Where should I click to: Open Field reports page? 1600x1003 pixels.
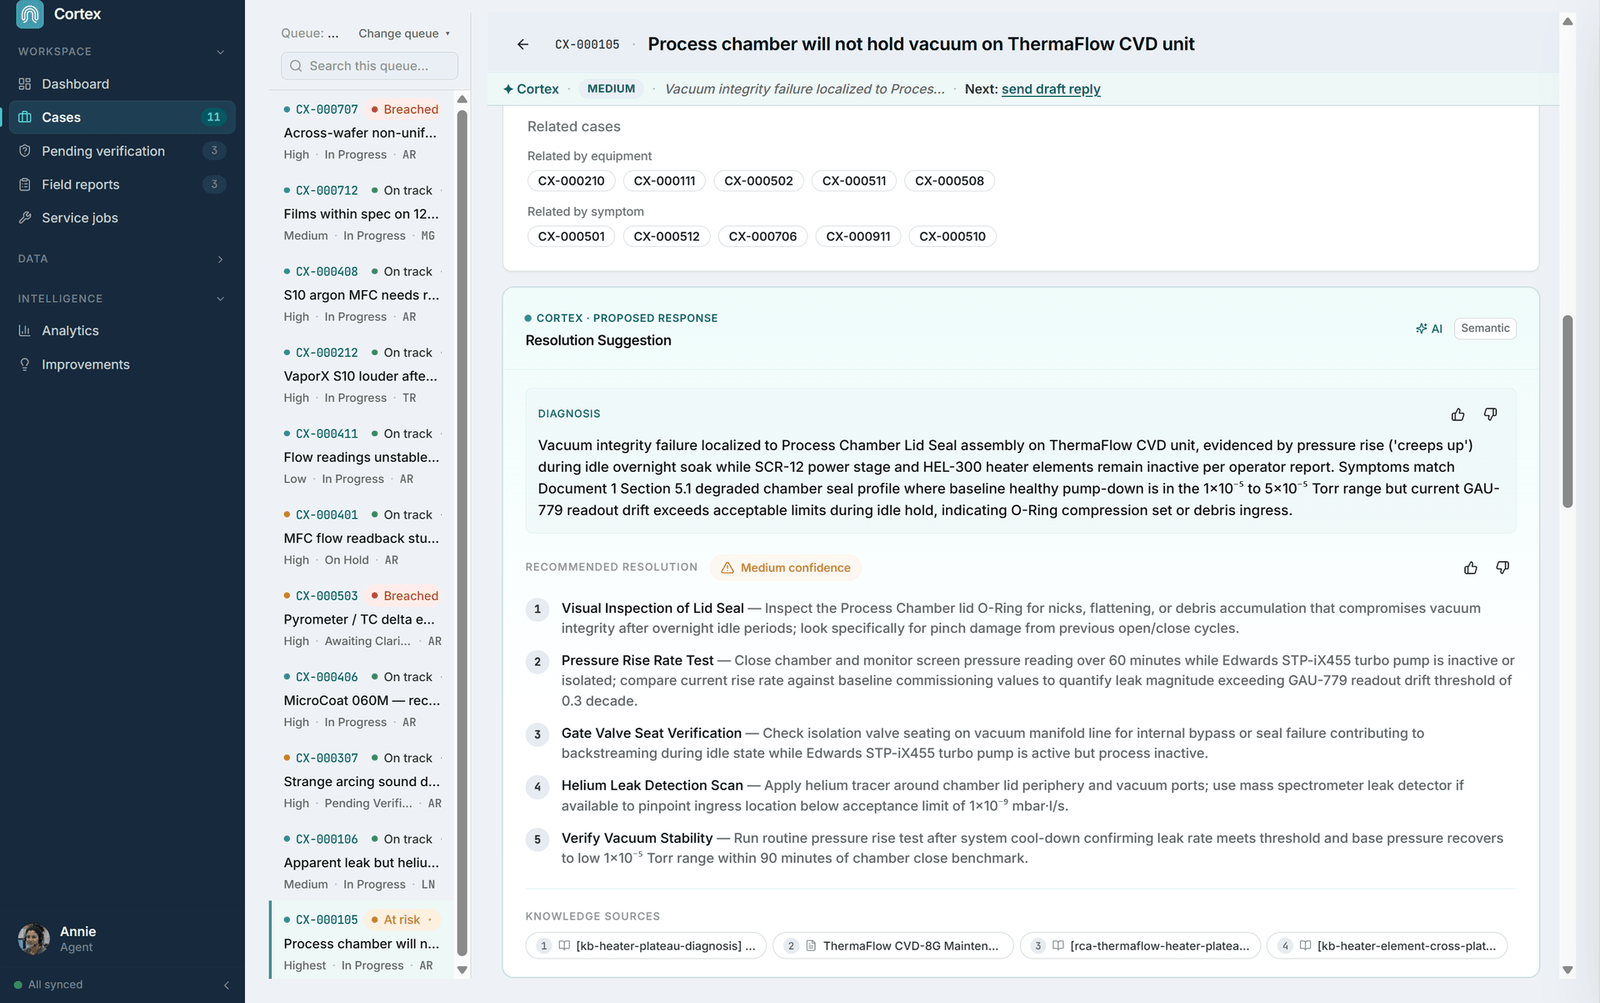[x=122, y=184]
